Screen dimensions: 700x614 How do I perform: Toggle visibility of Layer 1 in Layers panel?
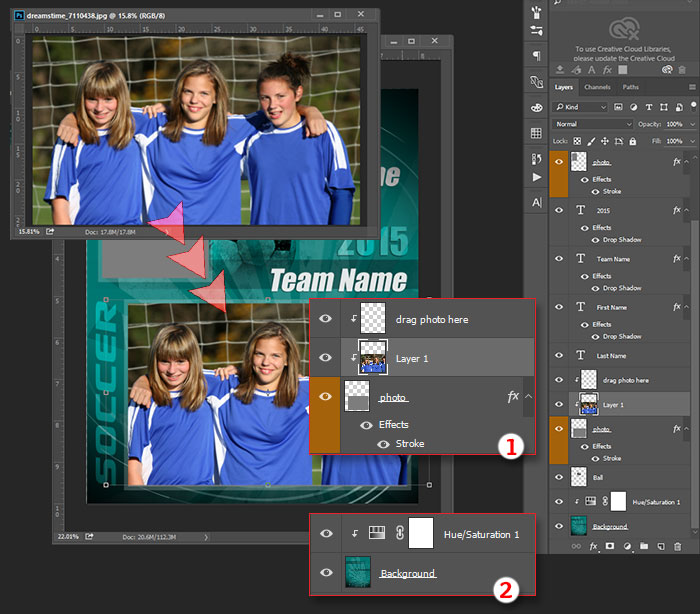(x=559, y=404)
